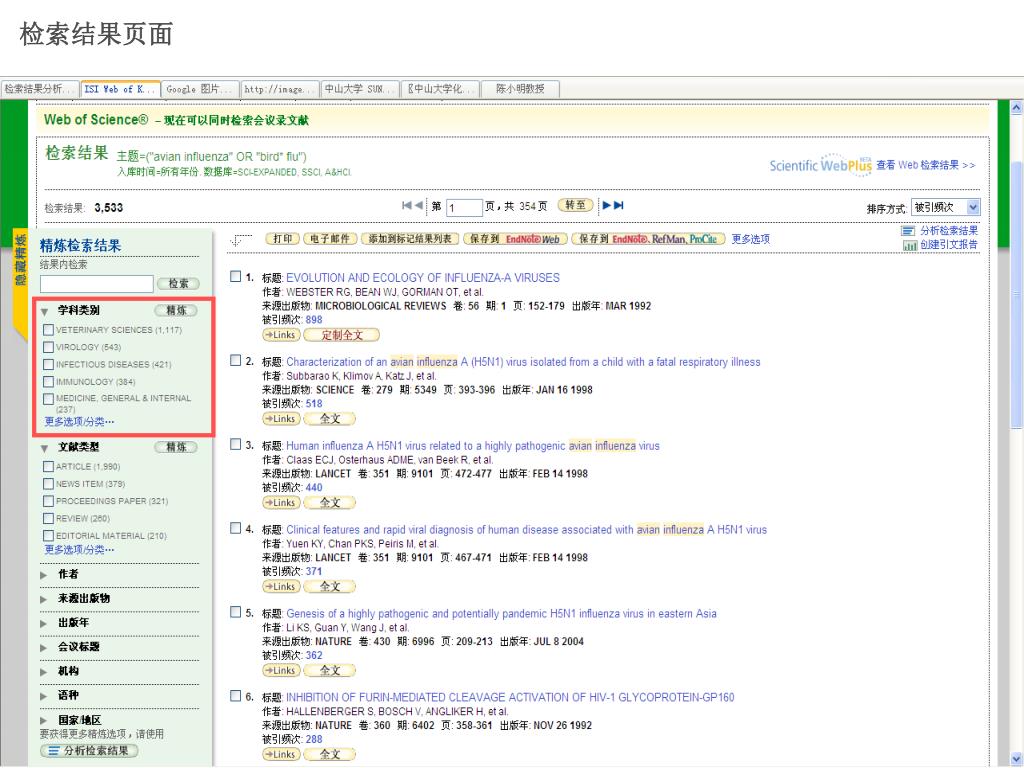1024x768 pixels.
Task: Check the ARTICLE document type box
Action: [48, 466]
